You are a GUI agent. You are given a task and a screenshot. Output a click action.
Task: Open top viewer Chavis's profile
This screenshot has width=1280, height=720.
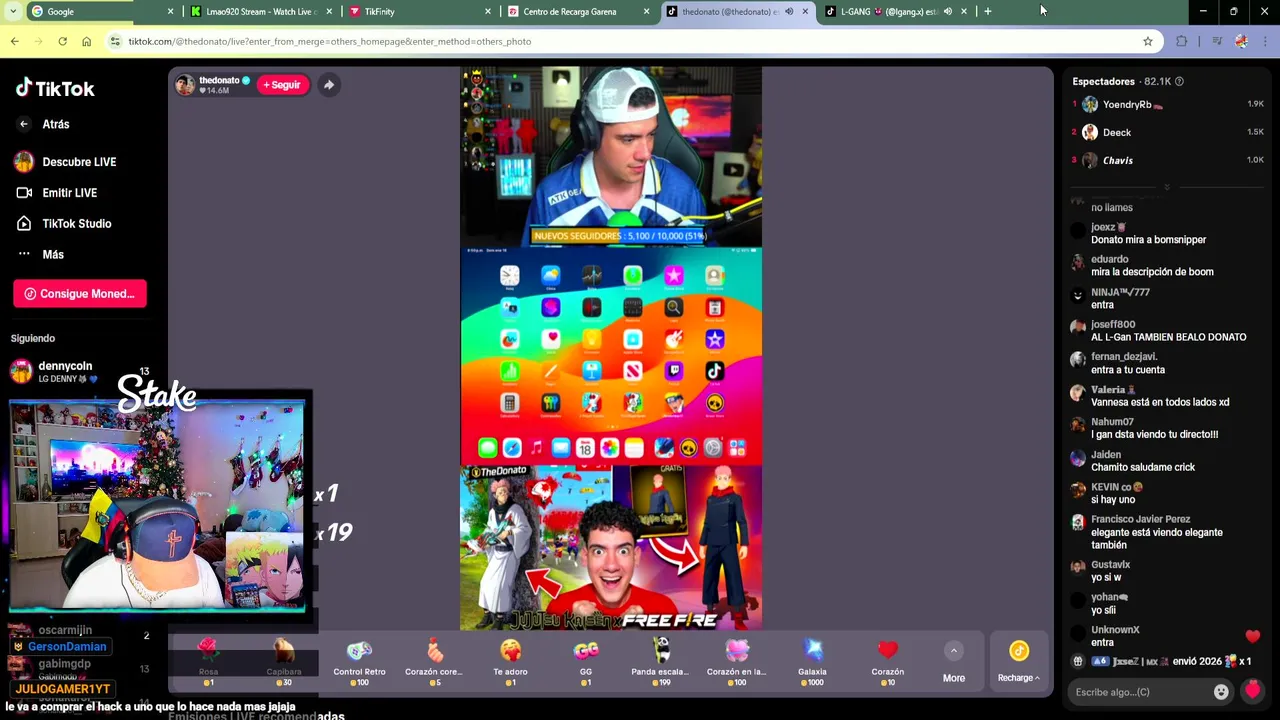pos(1108,160)
